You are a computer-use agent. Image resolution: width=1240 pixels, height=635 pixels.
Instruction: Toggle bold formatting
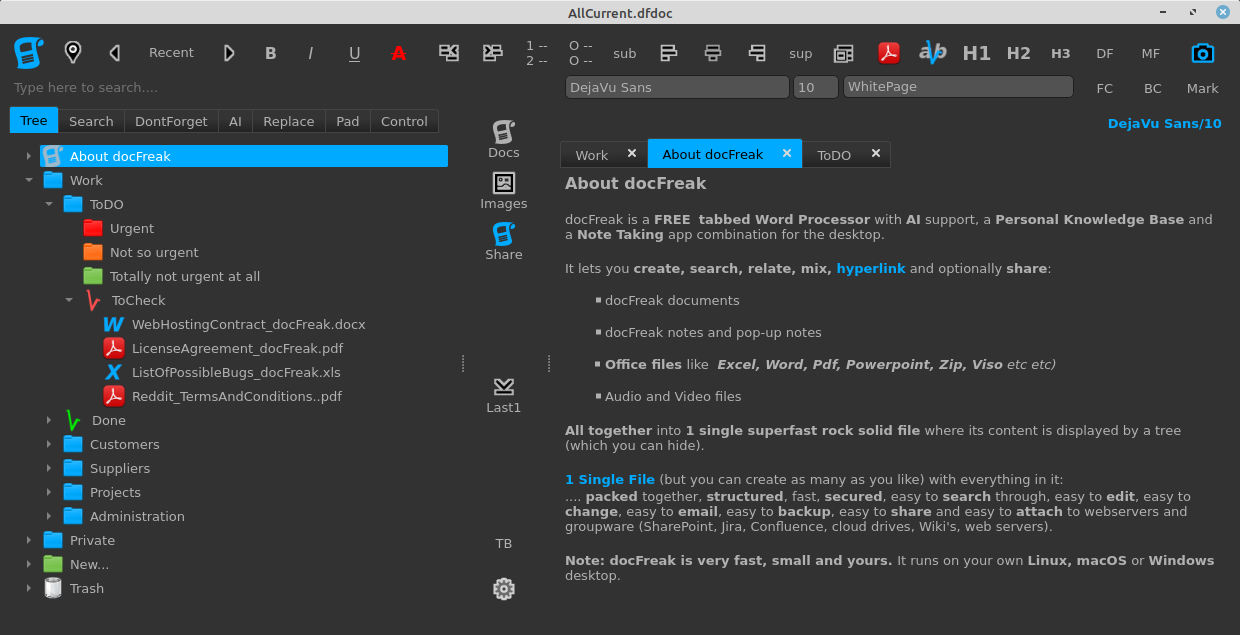click(270, 52)
